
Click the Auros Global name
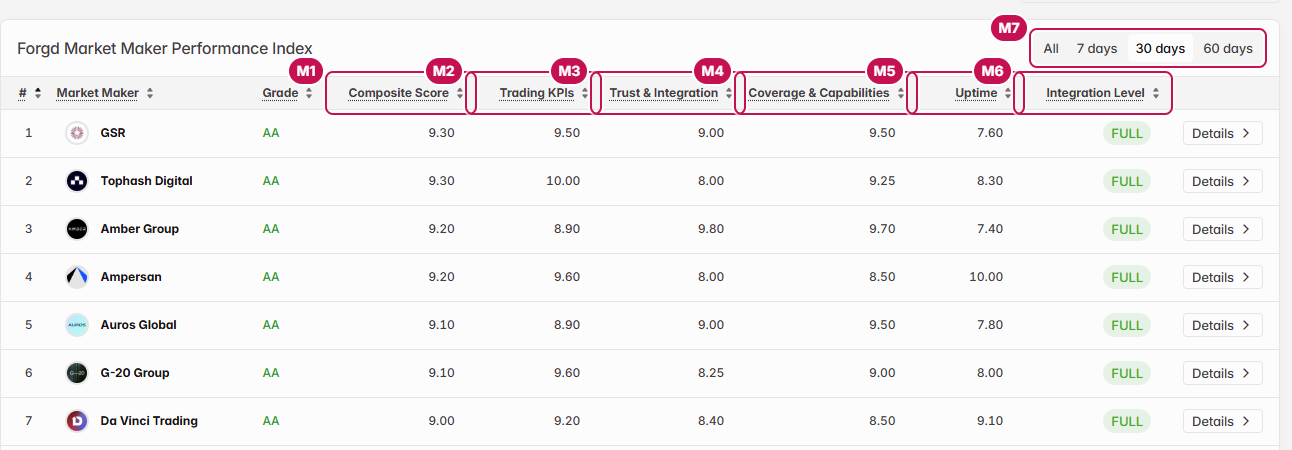(139, 325)
